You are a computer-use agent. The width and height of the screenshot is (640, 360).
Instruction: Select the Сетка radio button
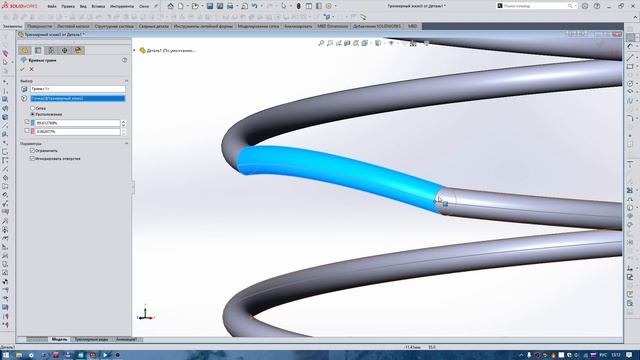(33, 108)
